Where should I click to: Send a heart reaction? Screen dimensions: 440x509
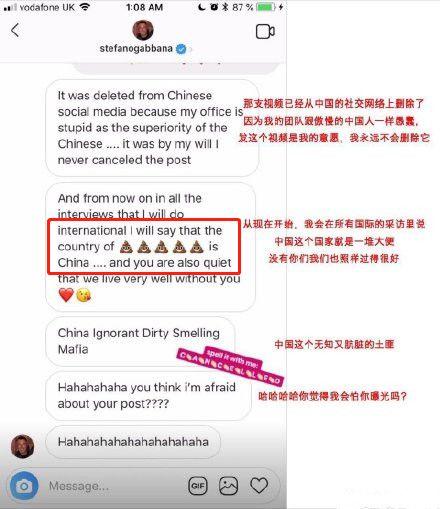pyautogui.click(x=259, y=485)
